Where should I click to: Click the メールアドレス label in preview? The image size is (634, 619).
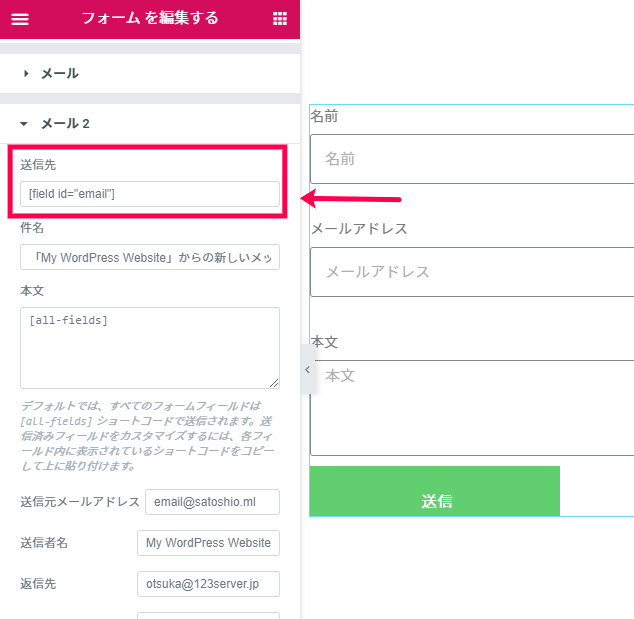click(359, 229)
